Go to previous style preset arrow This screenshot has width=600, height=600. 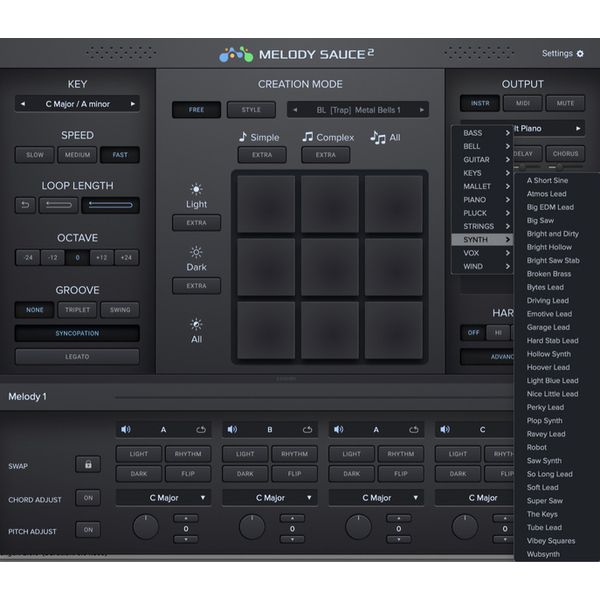click(295, 110)
